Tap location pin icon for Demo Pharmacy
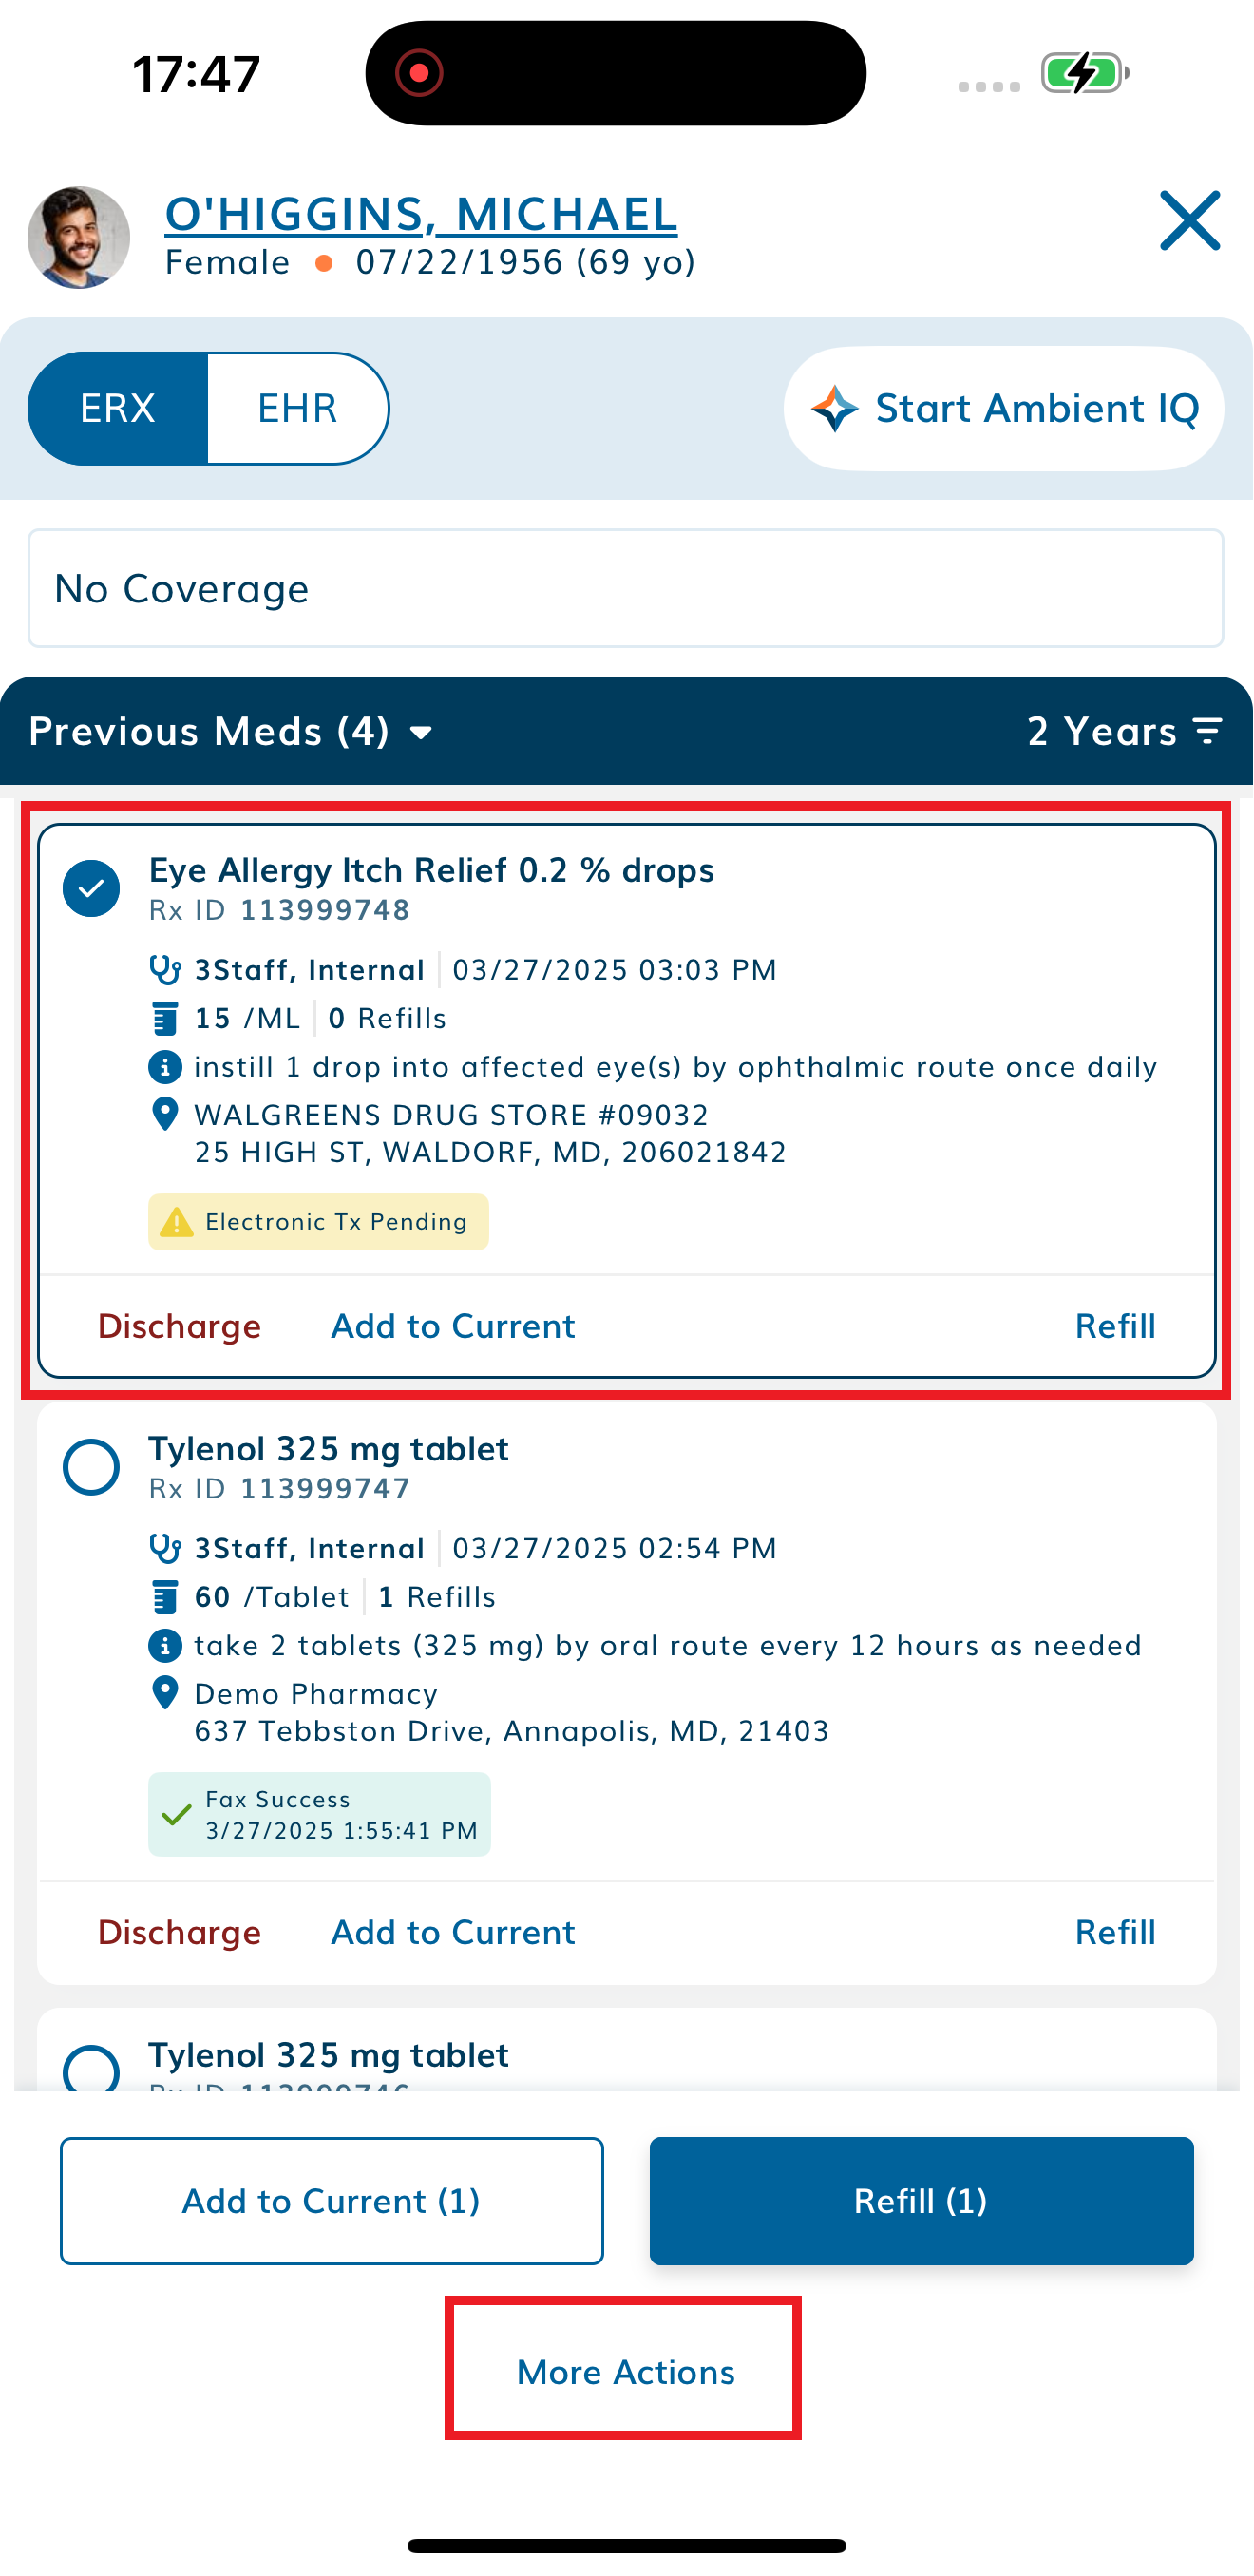 165,1693
